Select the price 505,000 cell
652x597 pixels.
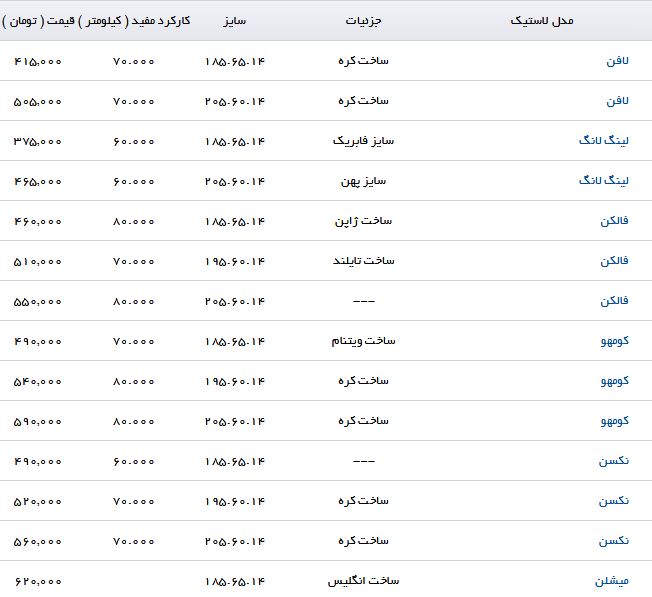(x=37, y=101)
